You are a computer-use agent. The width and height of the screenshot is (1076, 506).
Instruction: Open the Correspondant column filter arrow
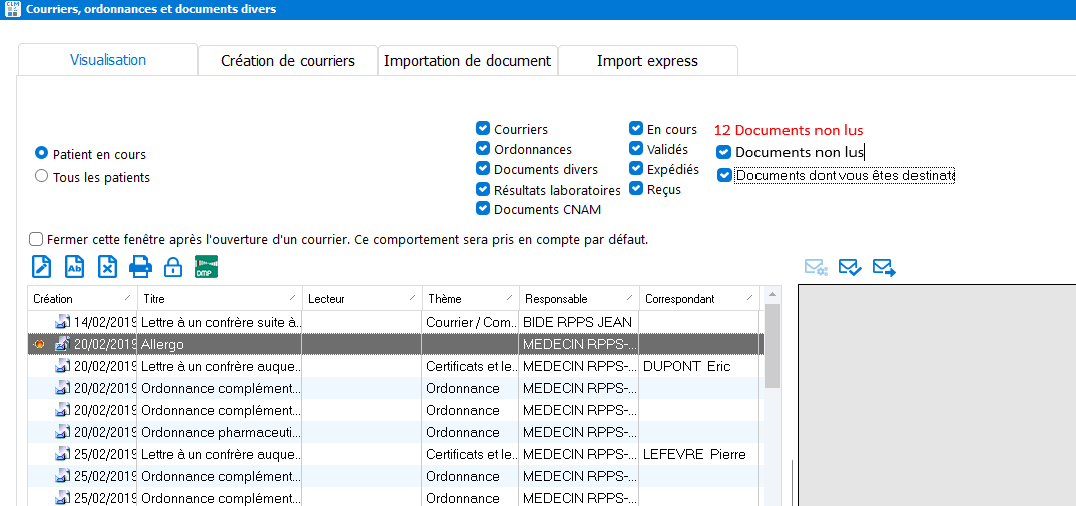(x=749, y=299)
